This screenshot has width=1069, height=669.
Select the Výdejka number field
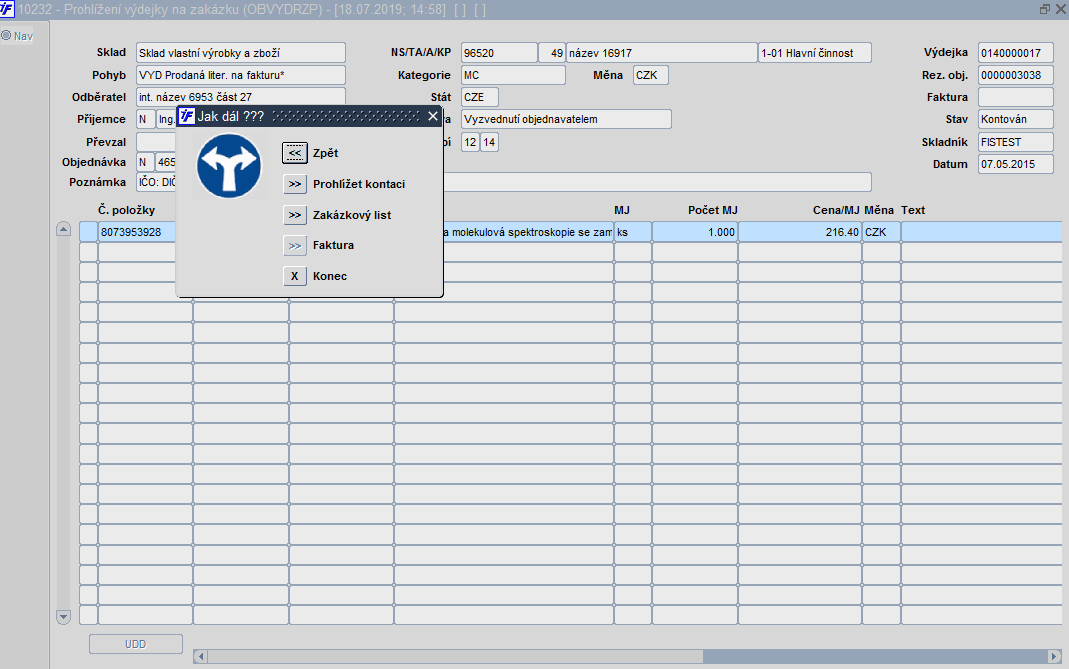1015,53
